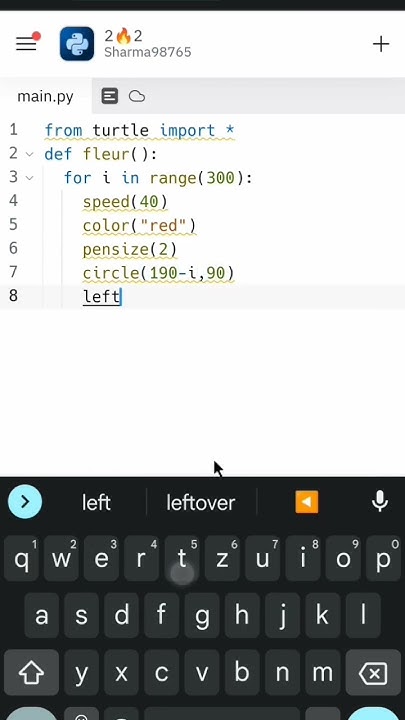Tap the t key
The height and width of the screenshot is (720, 405).
coord(182,559)
